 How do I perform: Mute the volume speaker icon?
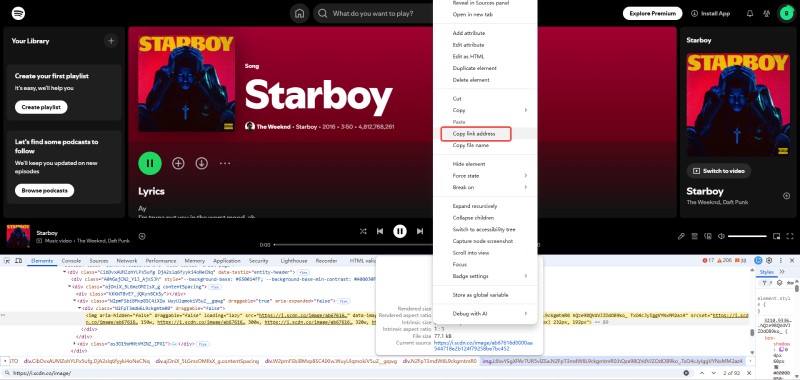tap(721, 236)
